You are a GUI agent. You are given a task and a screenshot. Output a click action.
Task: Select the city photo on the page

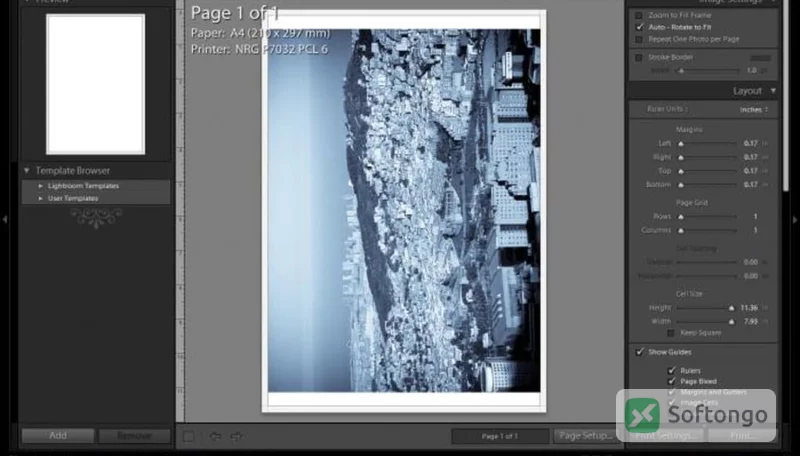(404, 211)
